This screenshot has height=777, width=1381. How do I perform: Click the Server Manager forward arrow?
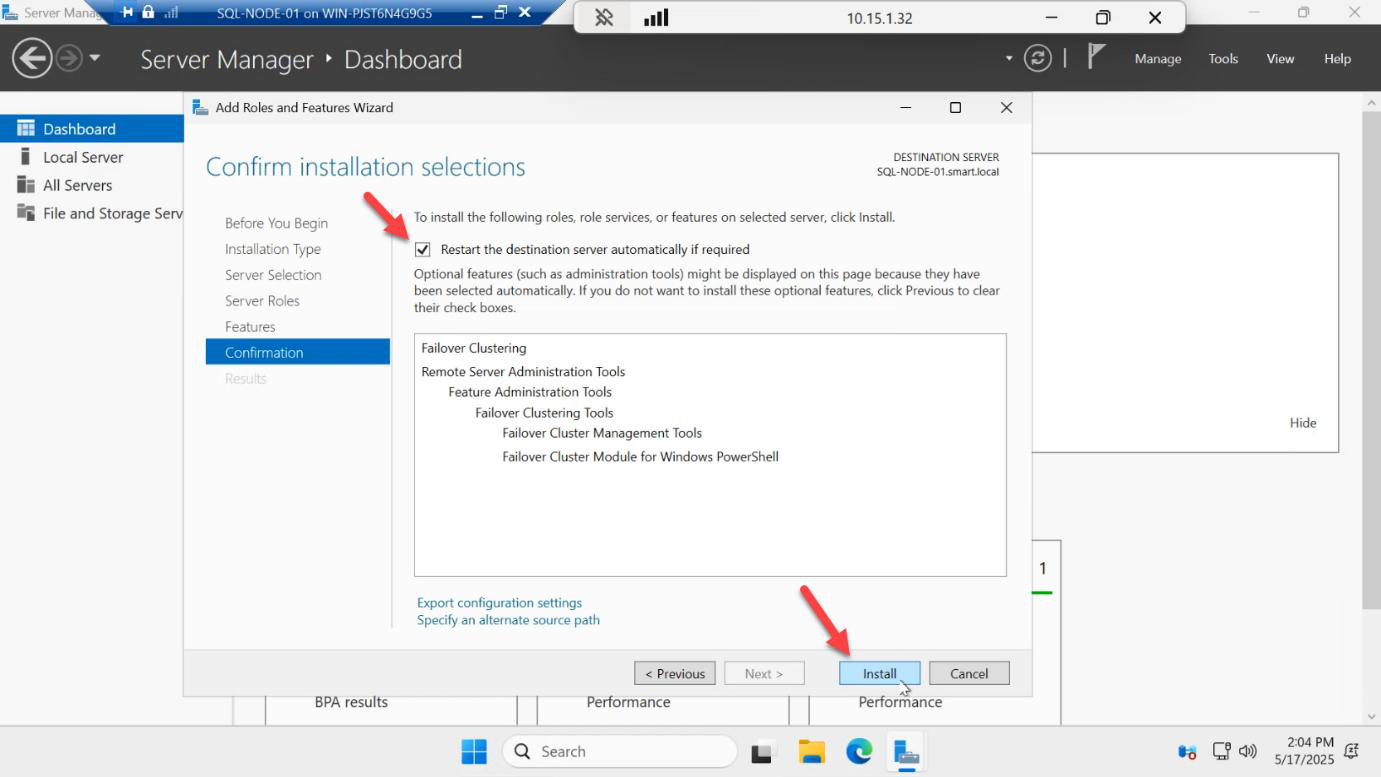tap(68, 58)
